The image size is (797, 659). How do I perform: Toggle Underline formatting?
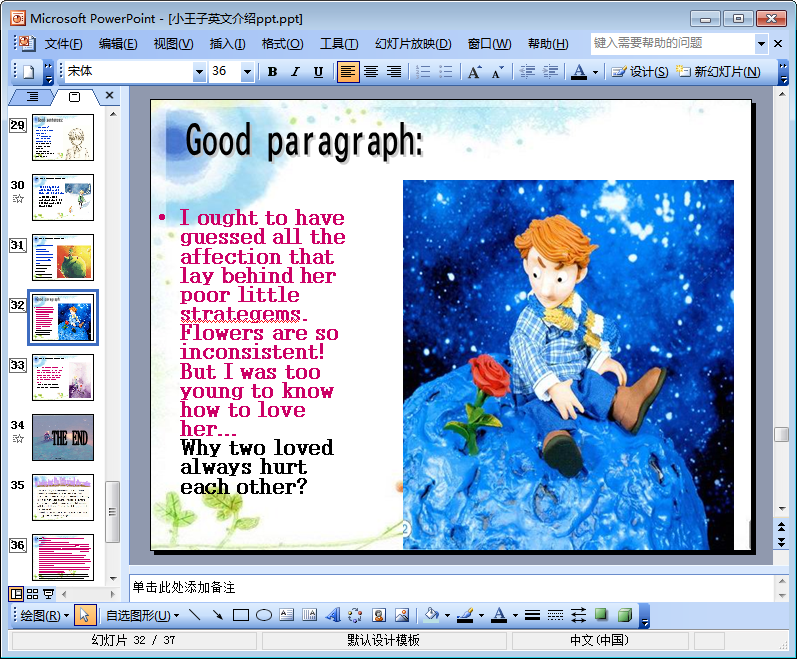click(x=318, y=72)
